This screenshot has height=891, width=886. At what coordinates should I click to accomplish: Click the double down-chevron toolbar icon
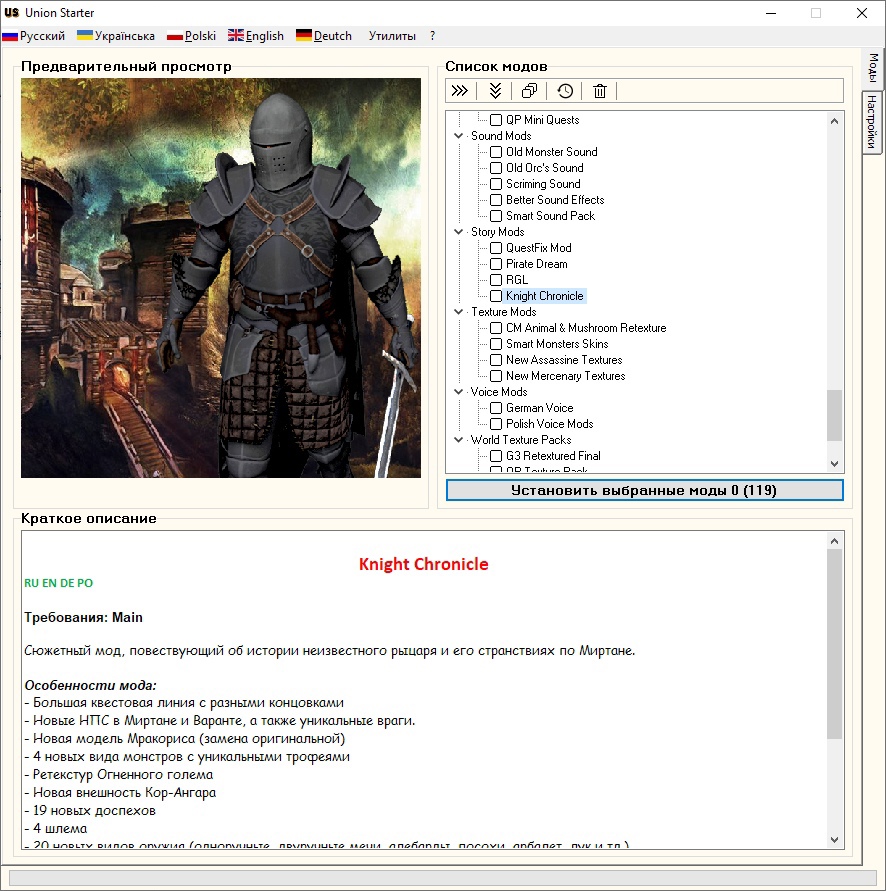pyautogui.click(x=494, y=91)
